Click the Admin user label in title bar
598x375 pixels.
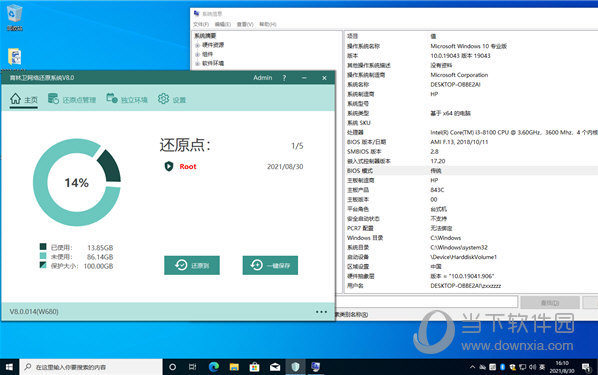[262, 78]
